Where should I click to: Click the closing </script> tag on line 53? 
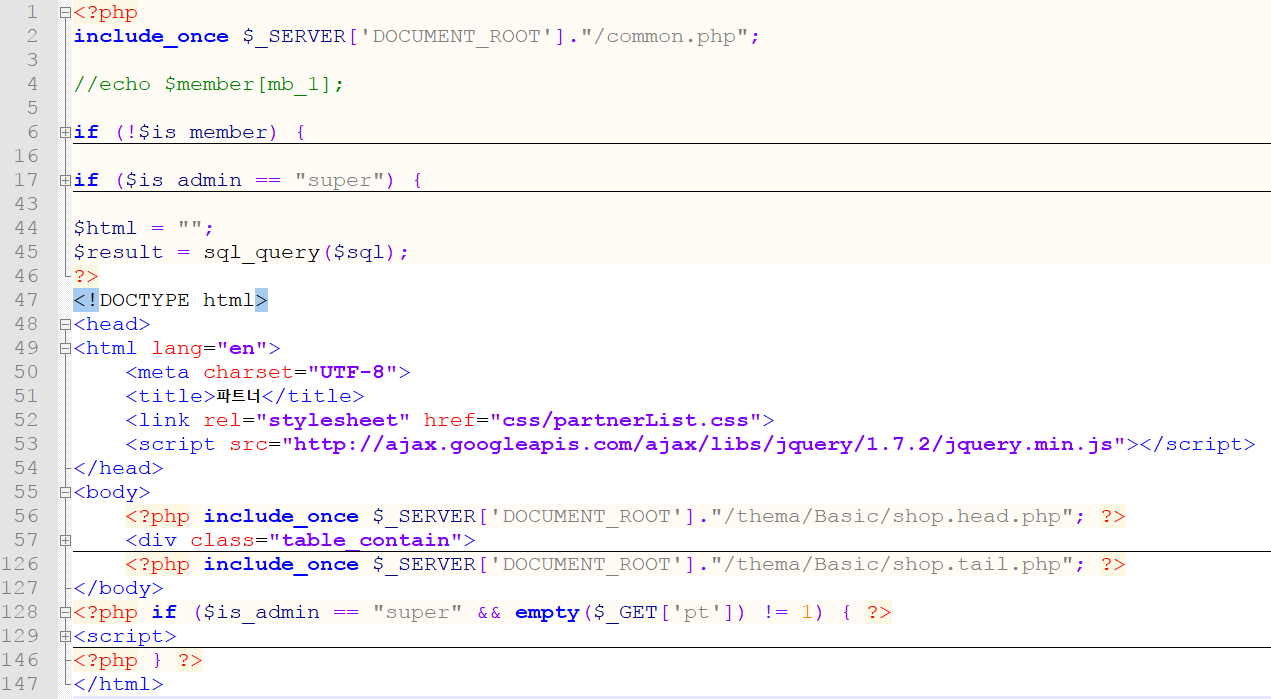(x=1196, y=444)
